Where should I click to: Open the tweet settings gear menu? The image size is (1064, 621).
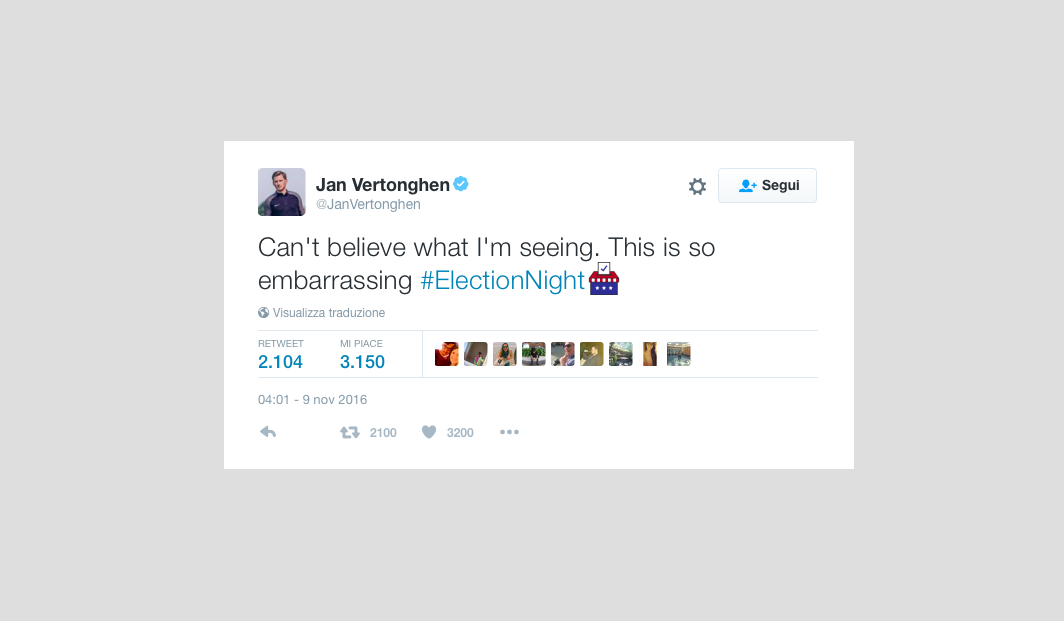(697, 186)
